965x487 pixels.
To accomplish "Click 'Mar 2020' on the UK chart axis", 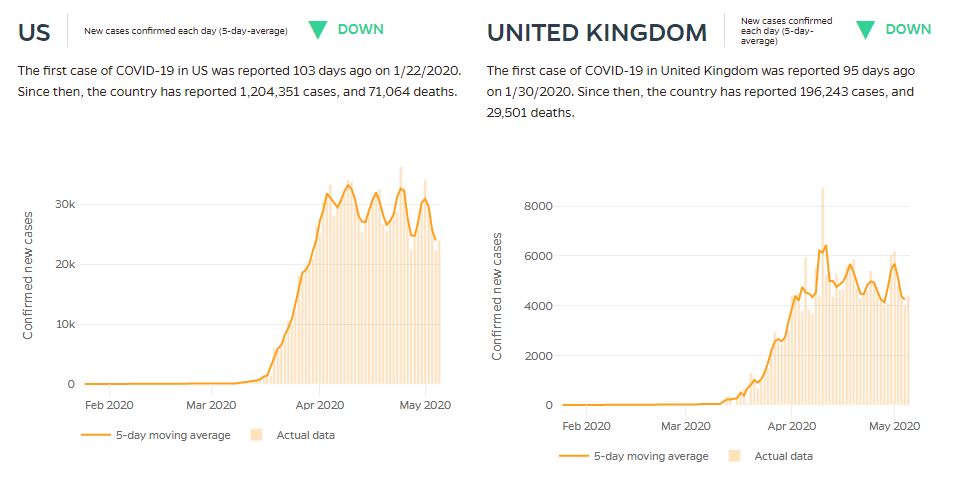I will tap(686, 426).
